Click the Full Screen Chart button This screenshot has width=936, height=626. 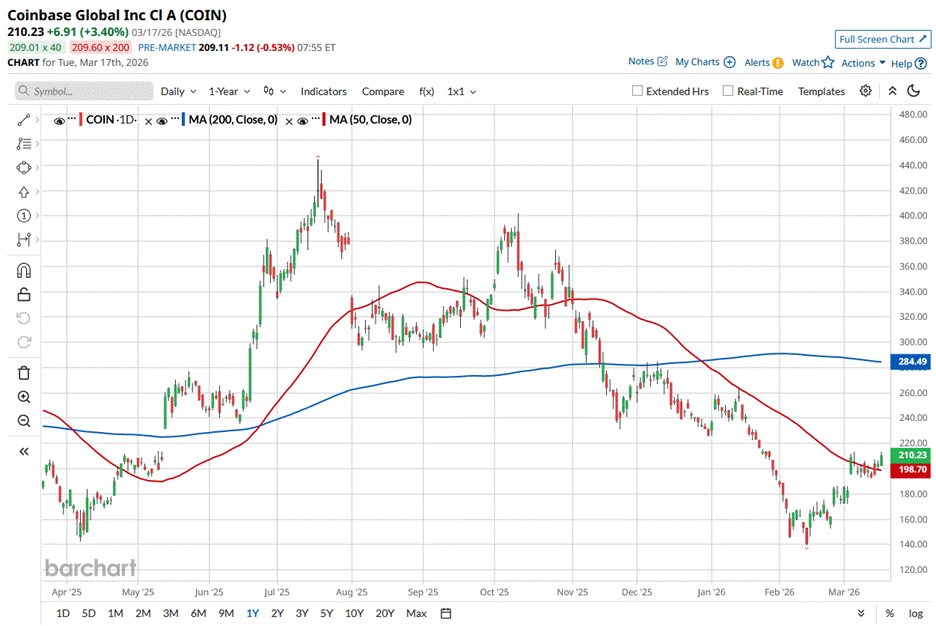pyautogui.click(x=883, y=39)
